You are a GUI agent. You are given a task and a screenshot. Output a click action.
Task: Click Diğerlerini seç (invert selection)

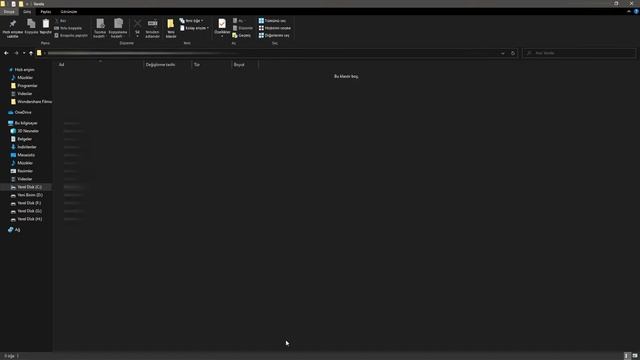click(274, 36)
